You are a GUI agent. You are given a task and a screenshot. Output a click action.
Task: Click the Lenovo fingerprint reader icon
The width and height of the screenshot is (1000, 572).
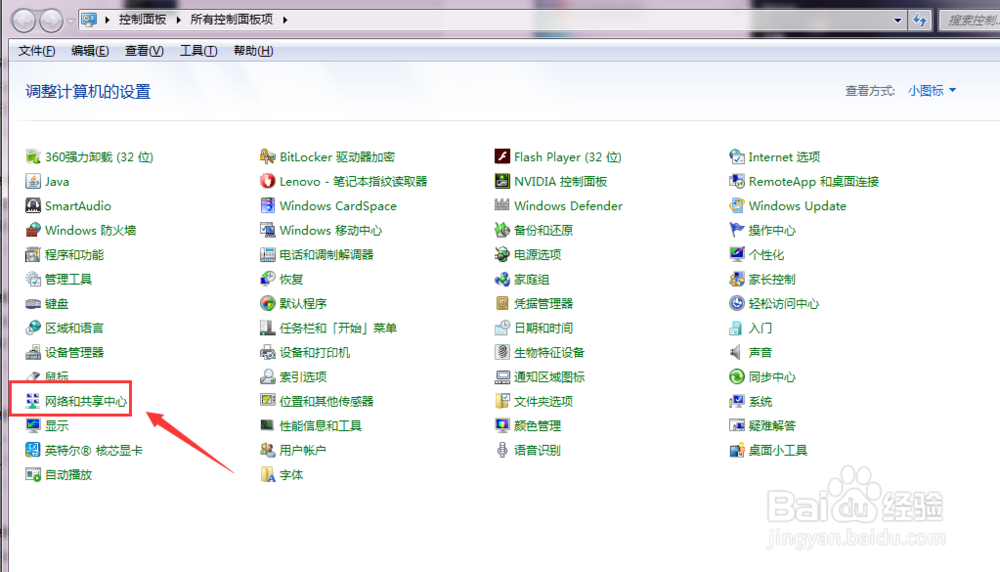point(267,181)
